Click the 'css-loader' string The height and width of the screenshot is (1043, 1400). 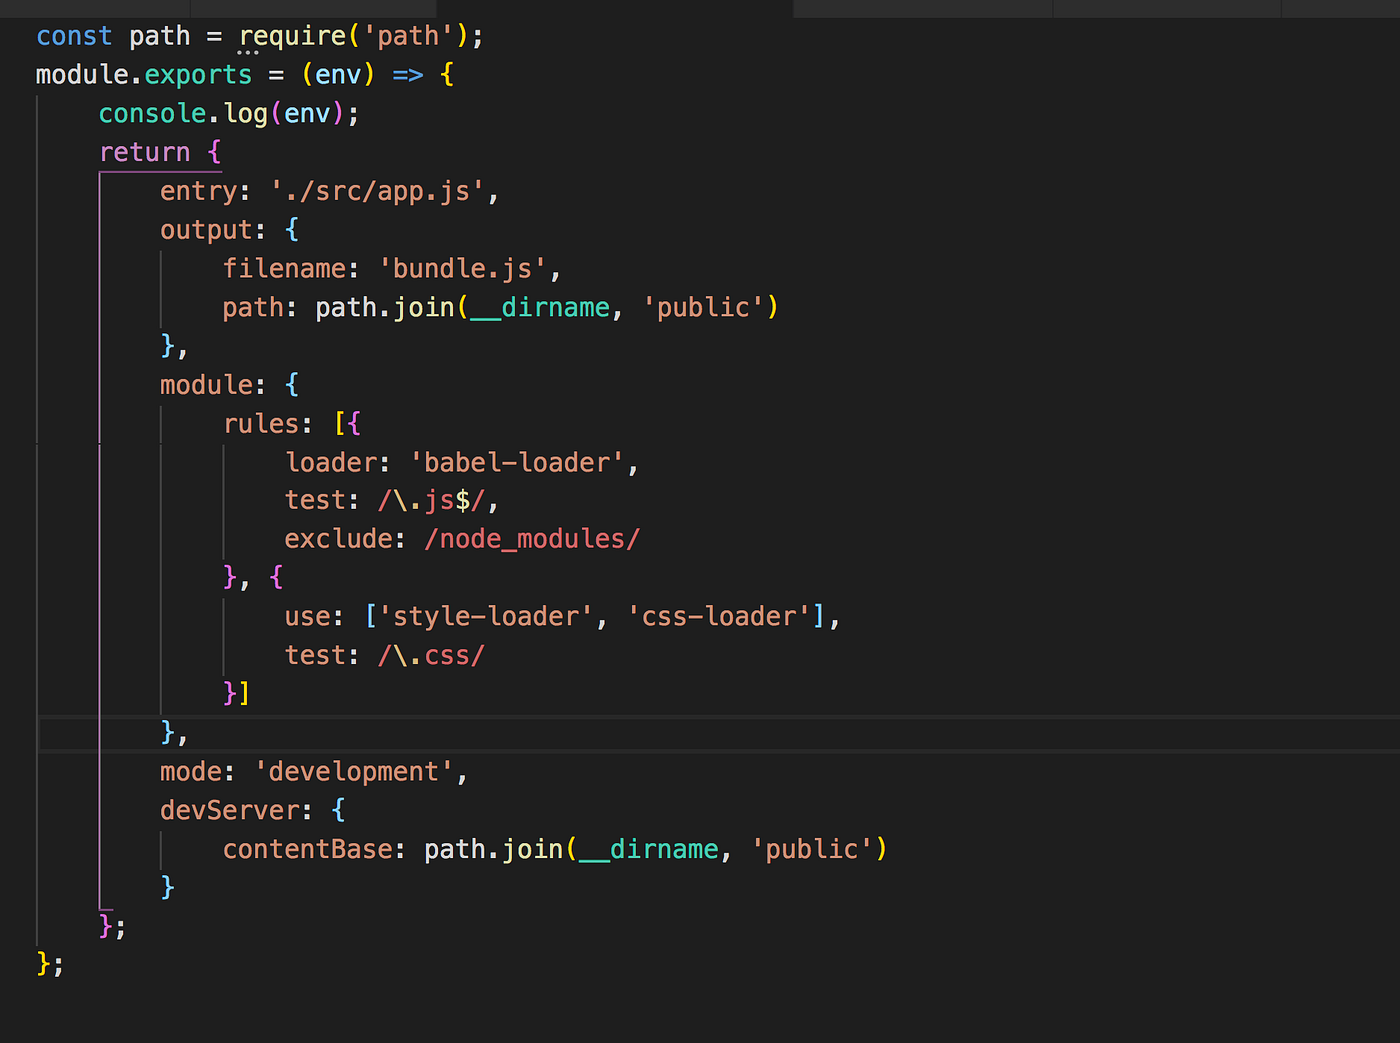tap(718, 616)
